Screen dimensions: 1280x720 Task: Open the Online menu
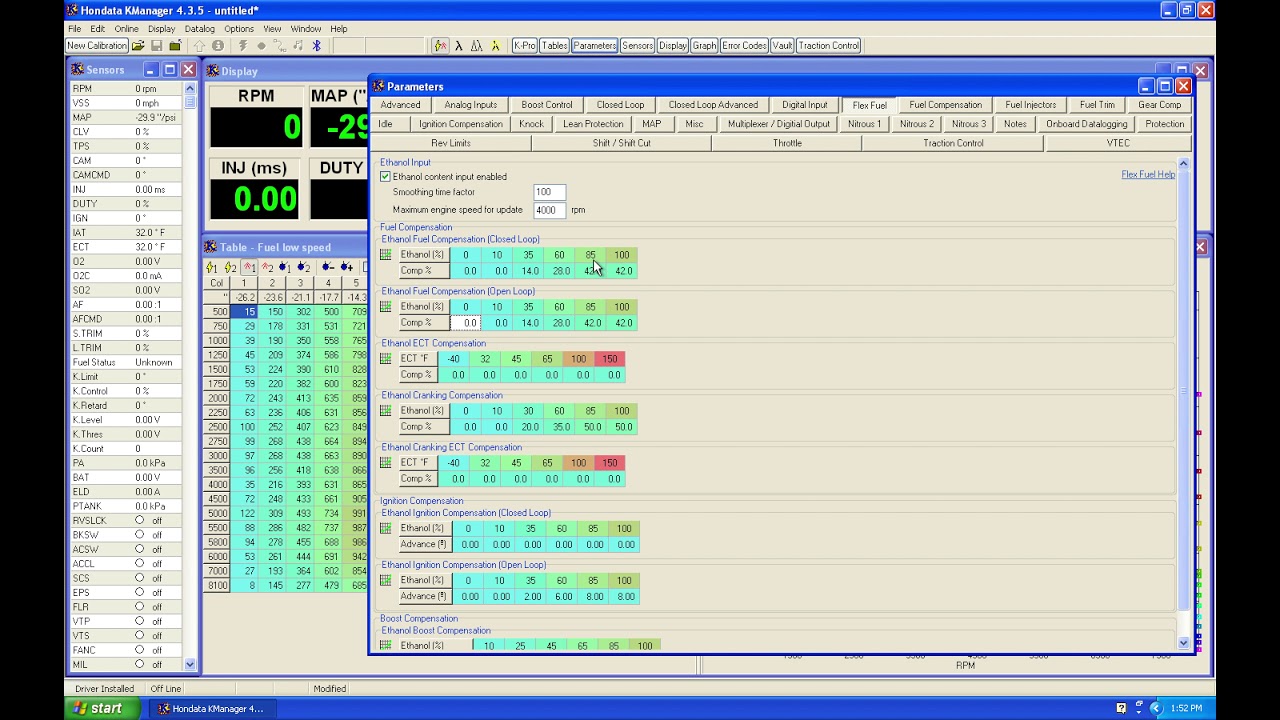pyautogui.click(x=126, y=29)
